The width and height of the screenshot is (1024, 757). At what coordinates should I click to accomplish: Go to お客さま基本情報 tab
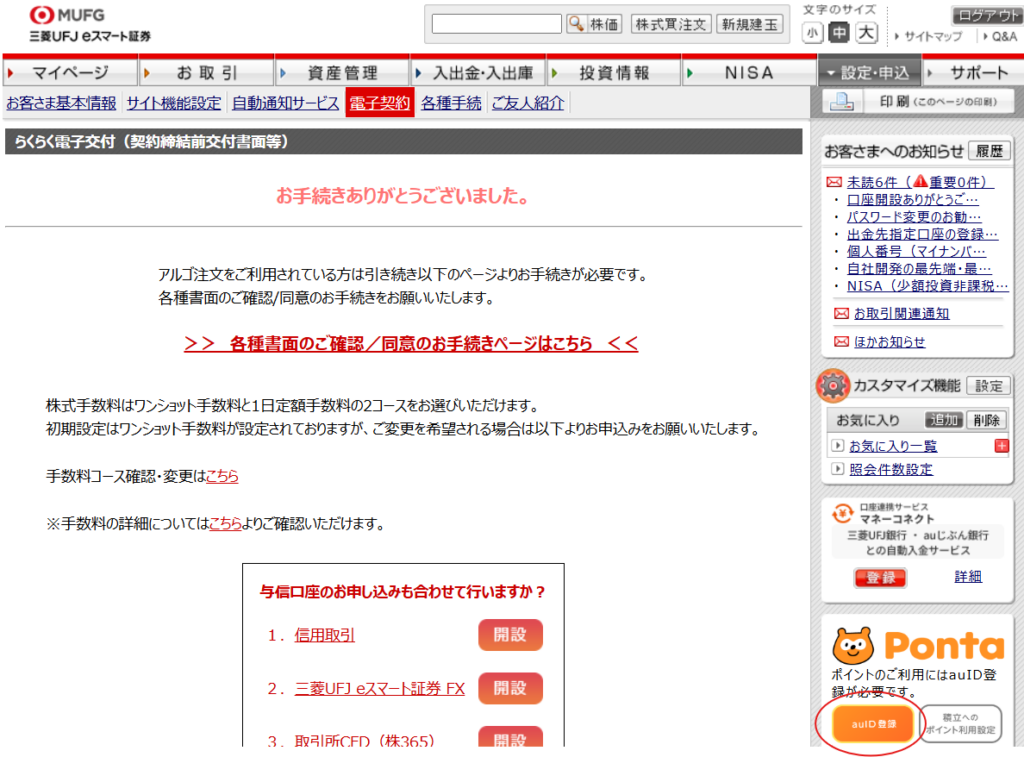[x=61, y=103]
